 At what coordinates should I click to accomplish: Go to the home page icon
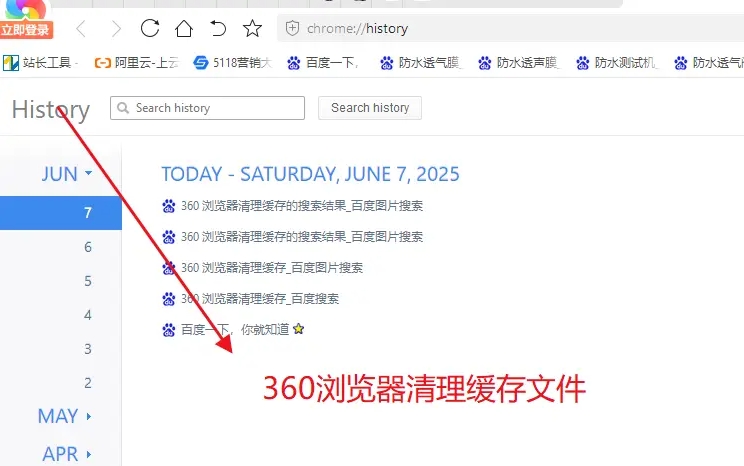[184, 28]
